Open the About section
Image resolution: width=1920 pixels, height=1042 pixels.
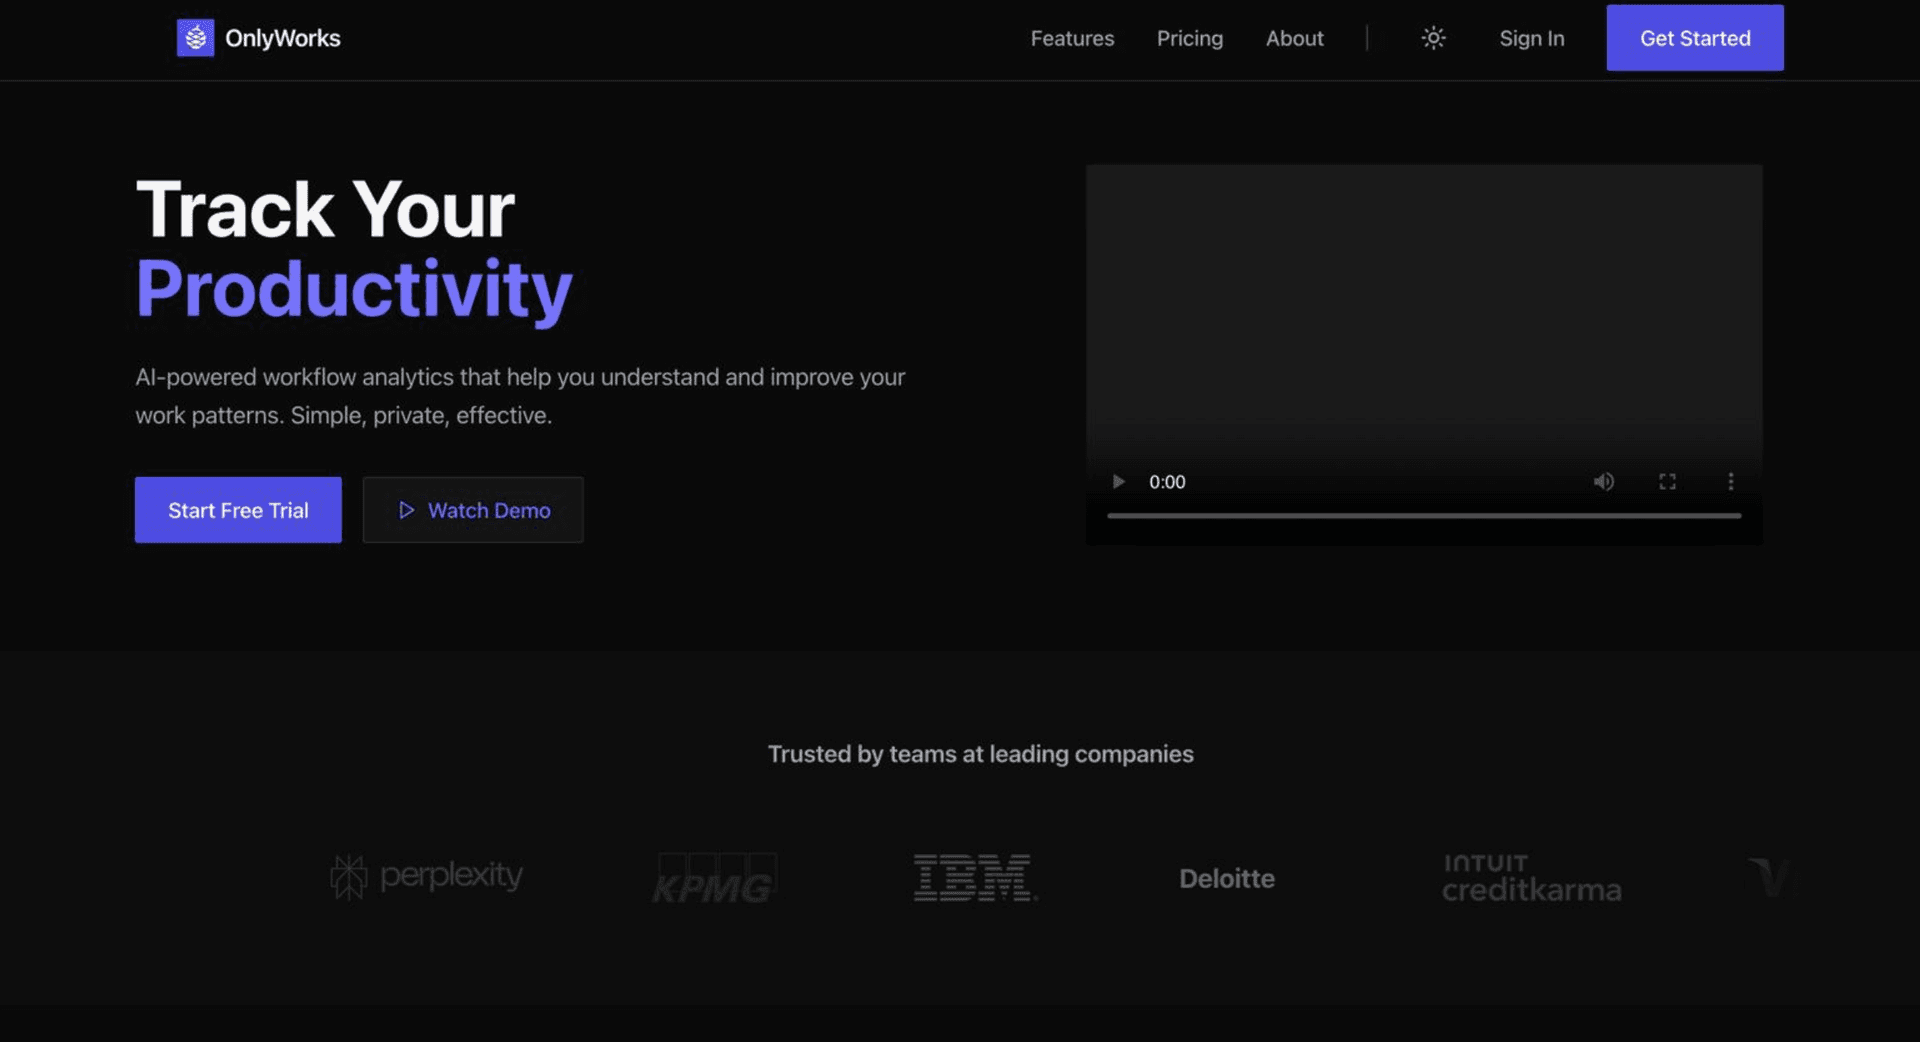[1294, 38]
